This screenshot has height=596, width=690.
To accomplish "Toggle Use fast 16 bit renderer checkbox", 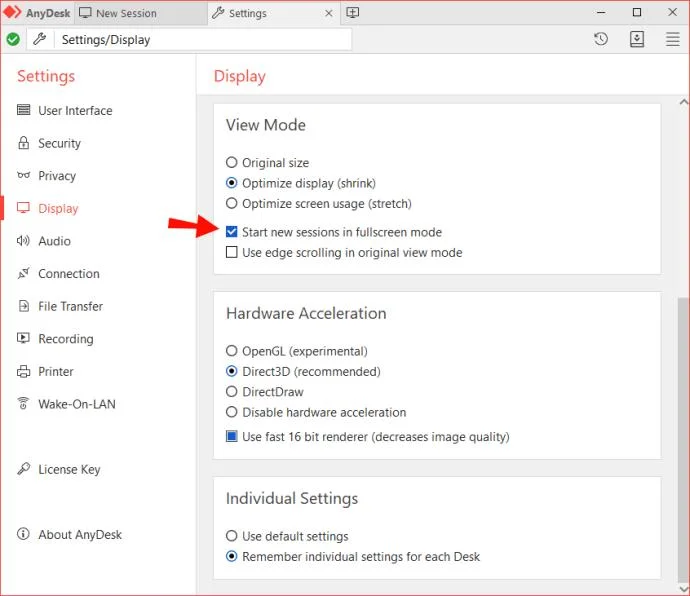I will click(231, 436).
